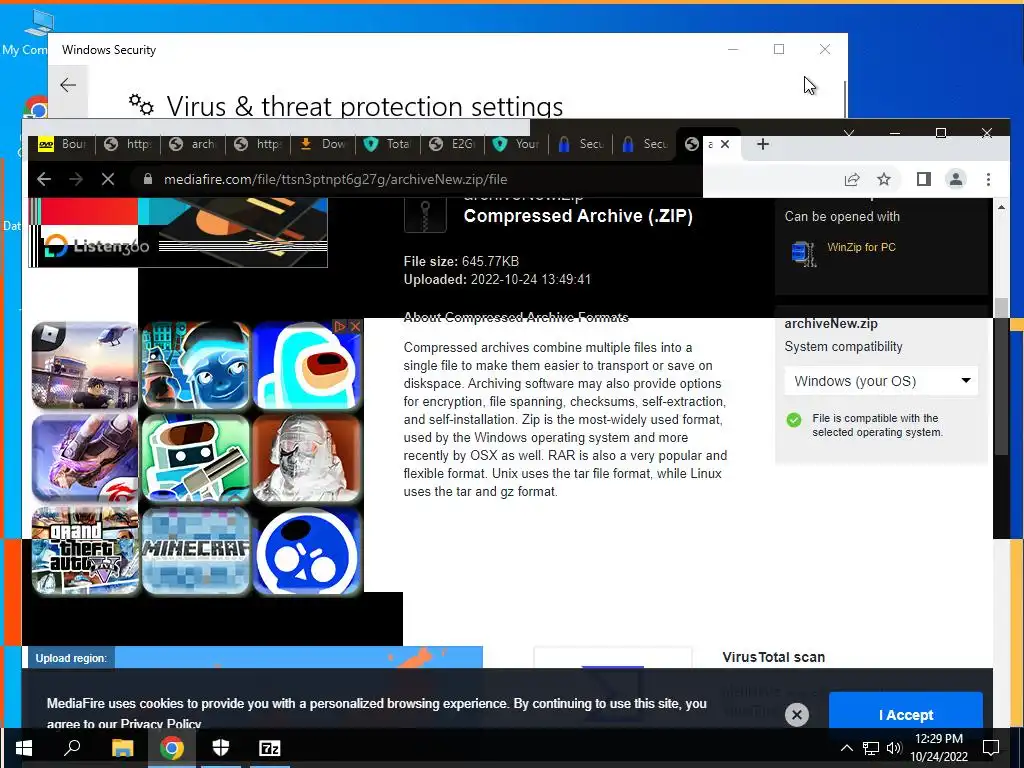Dismiss the cookie banner with X
The image size is (1024, 768).
pos(797,714)
